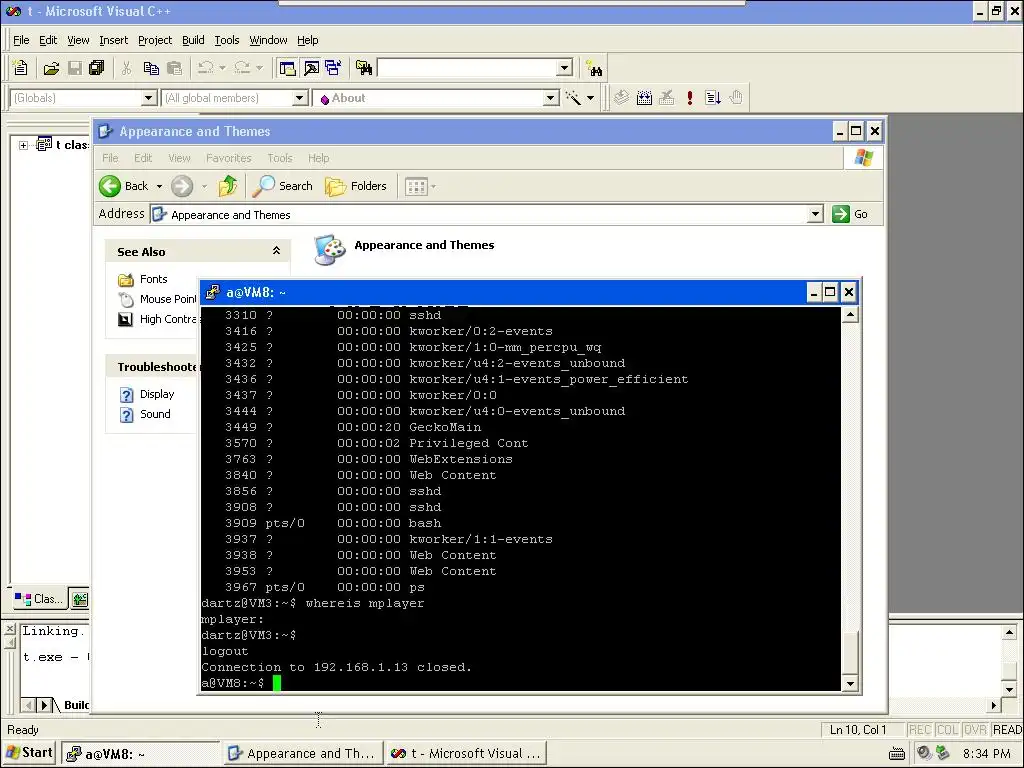The width and height of the screenshot is (1024, 768).
Task: Click the green Up folder icon
Action: point(228,186)
